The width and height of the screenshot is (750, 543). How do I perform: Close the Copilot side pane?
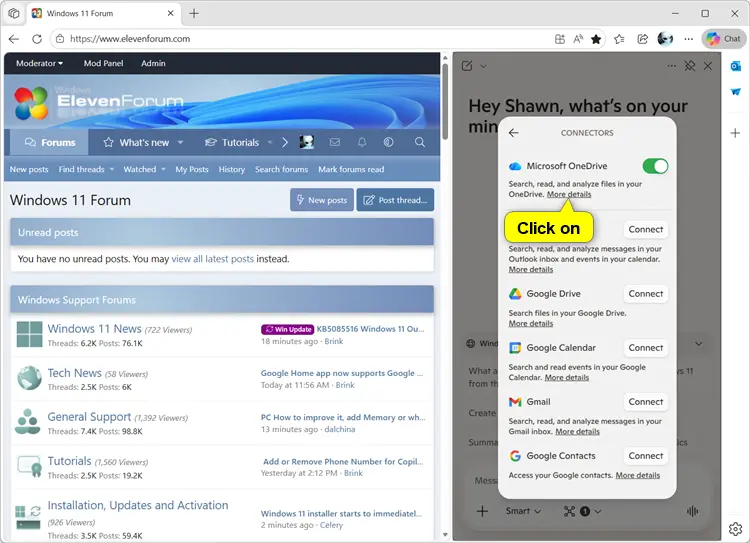708,66
